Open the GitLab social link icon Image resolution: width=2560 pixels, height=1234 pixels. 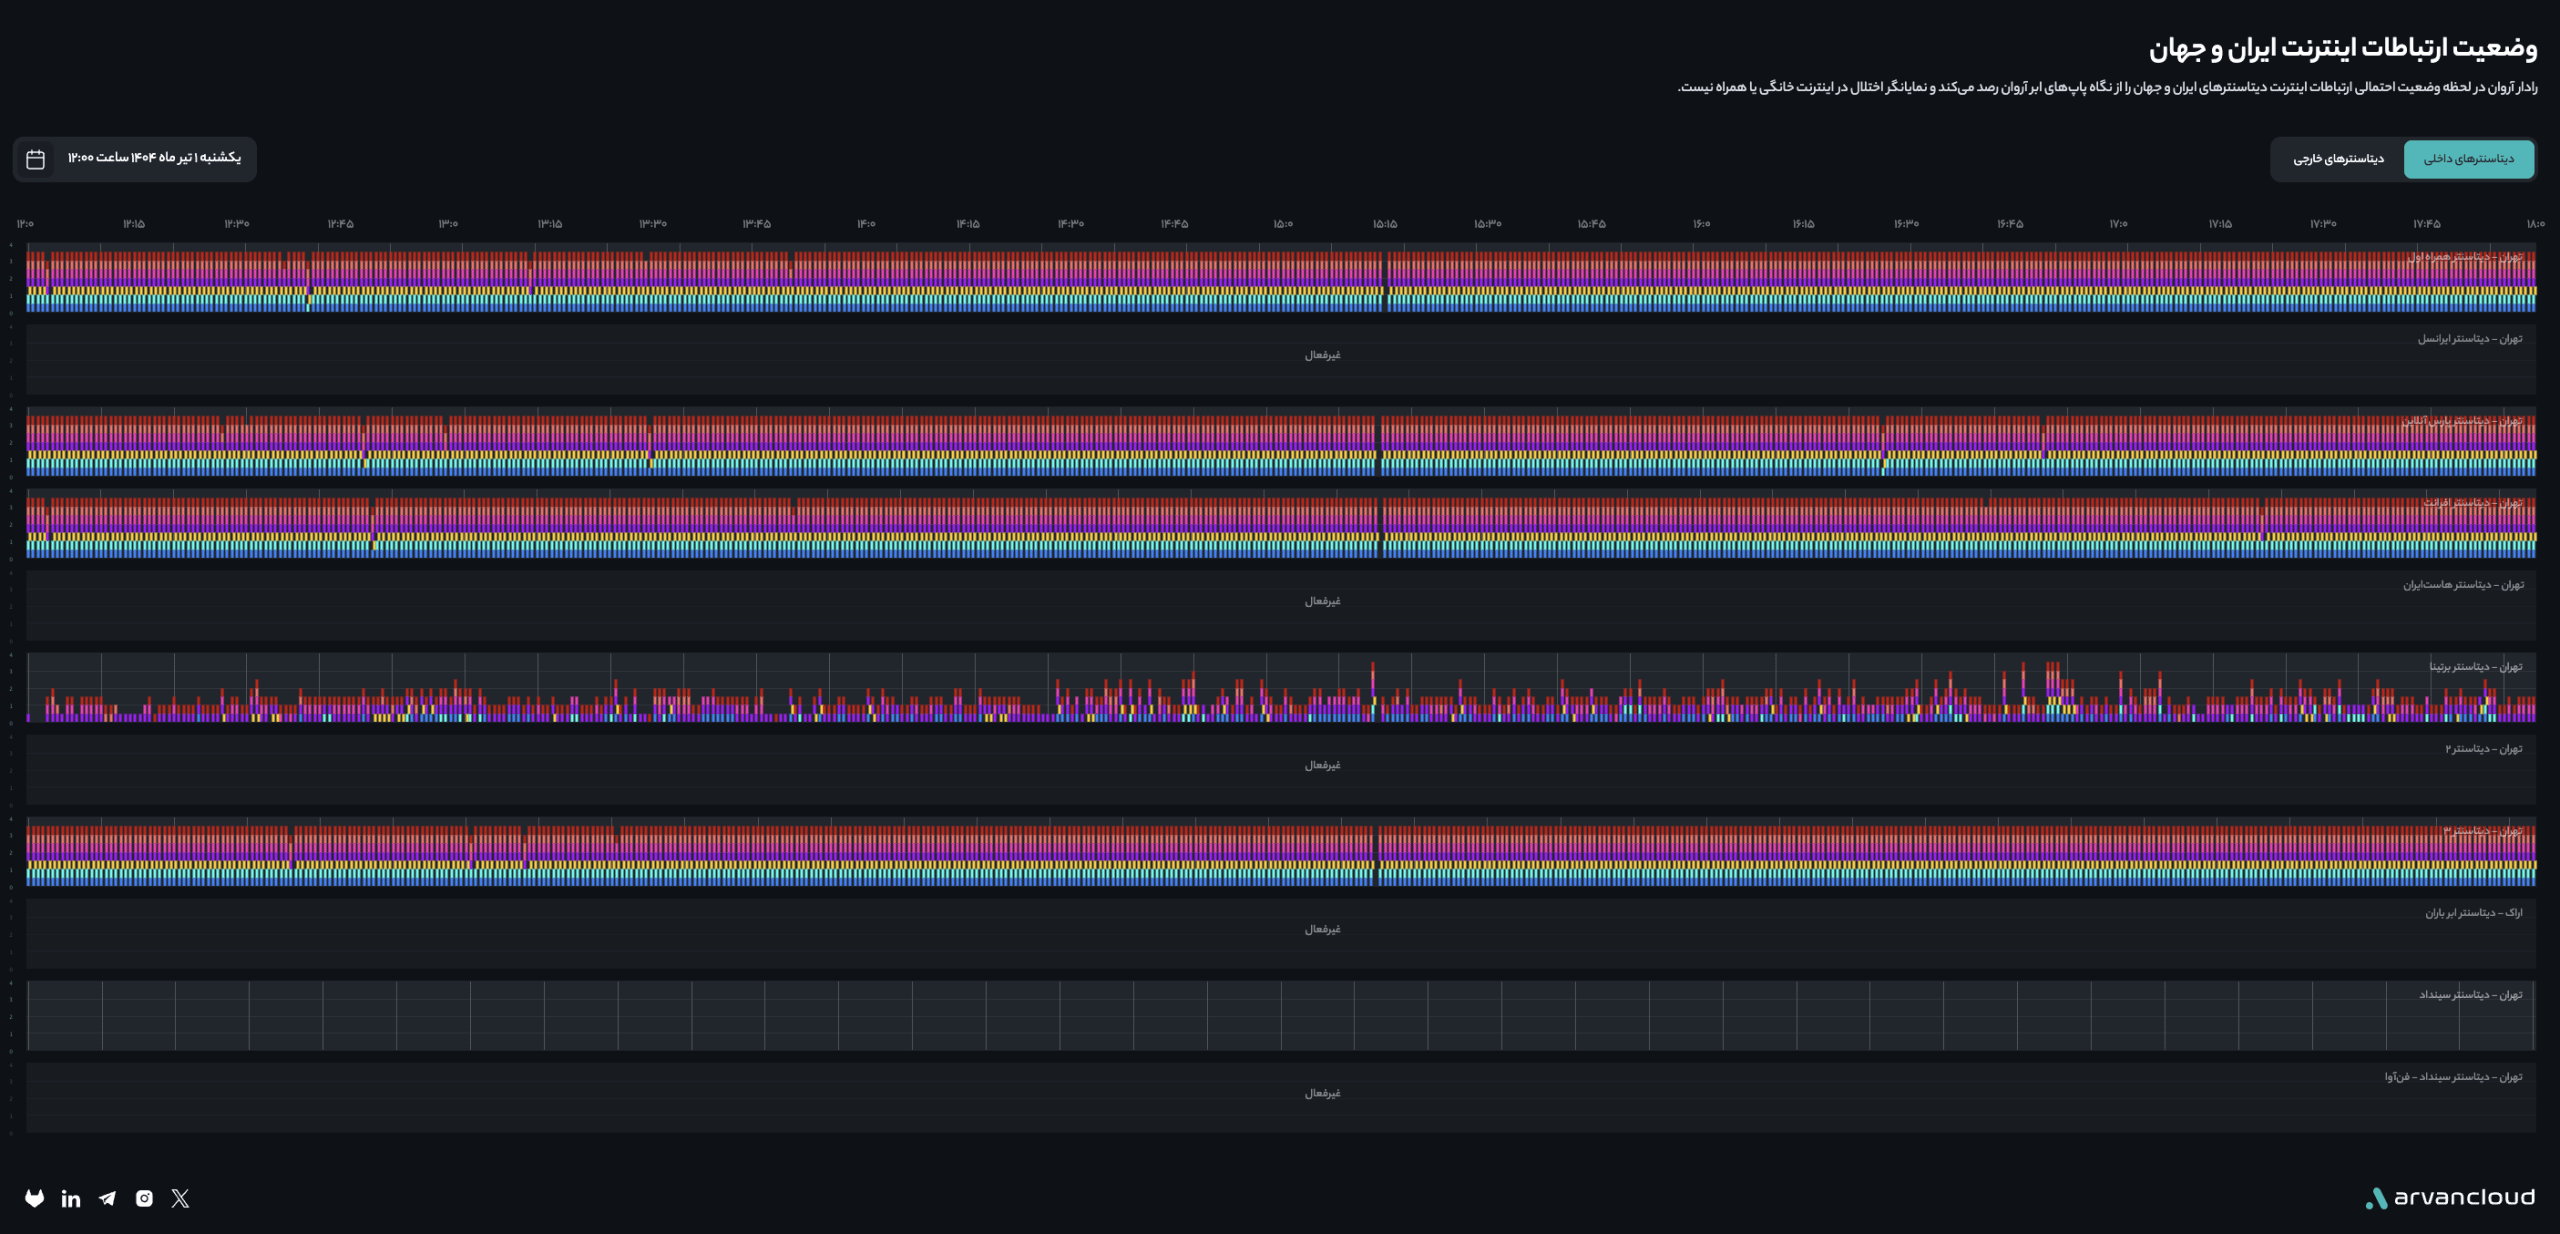click(x=35, y=1198)
